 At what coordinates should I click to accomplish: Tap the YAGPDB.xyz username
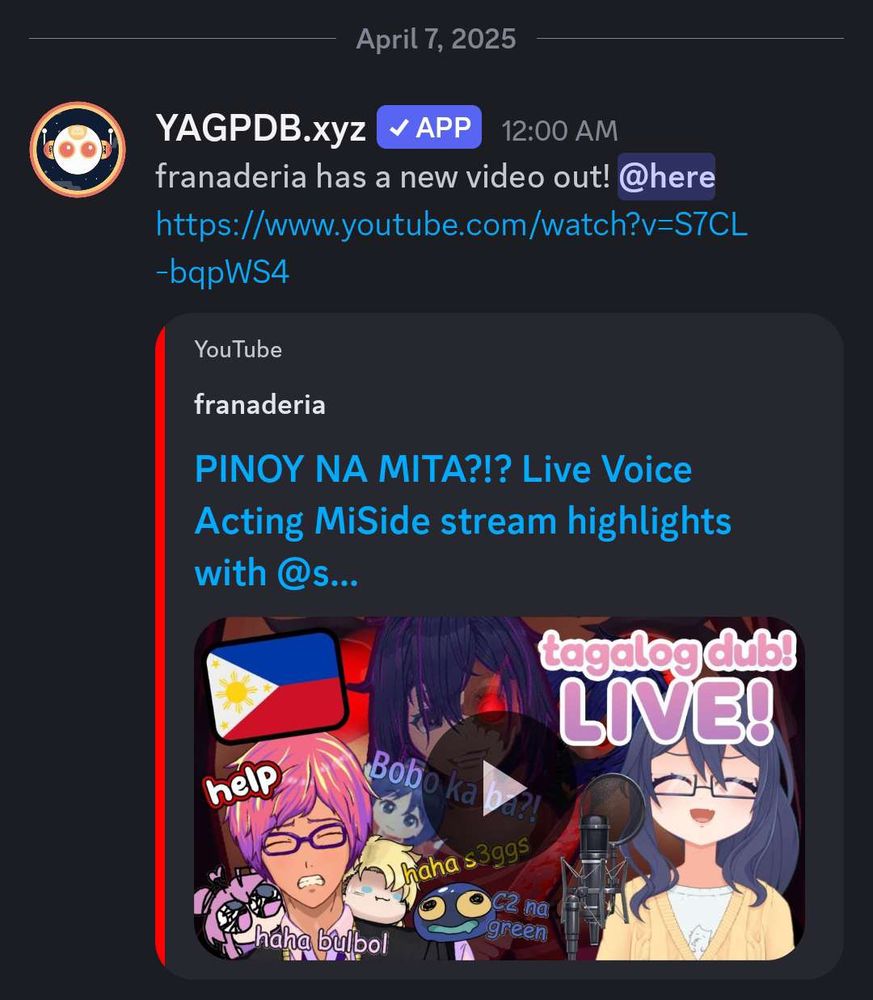(x=261, y=128)
